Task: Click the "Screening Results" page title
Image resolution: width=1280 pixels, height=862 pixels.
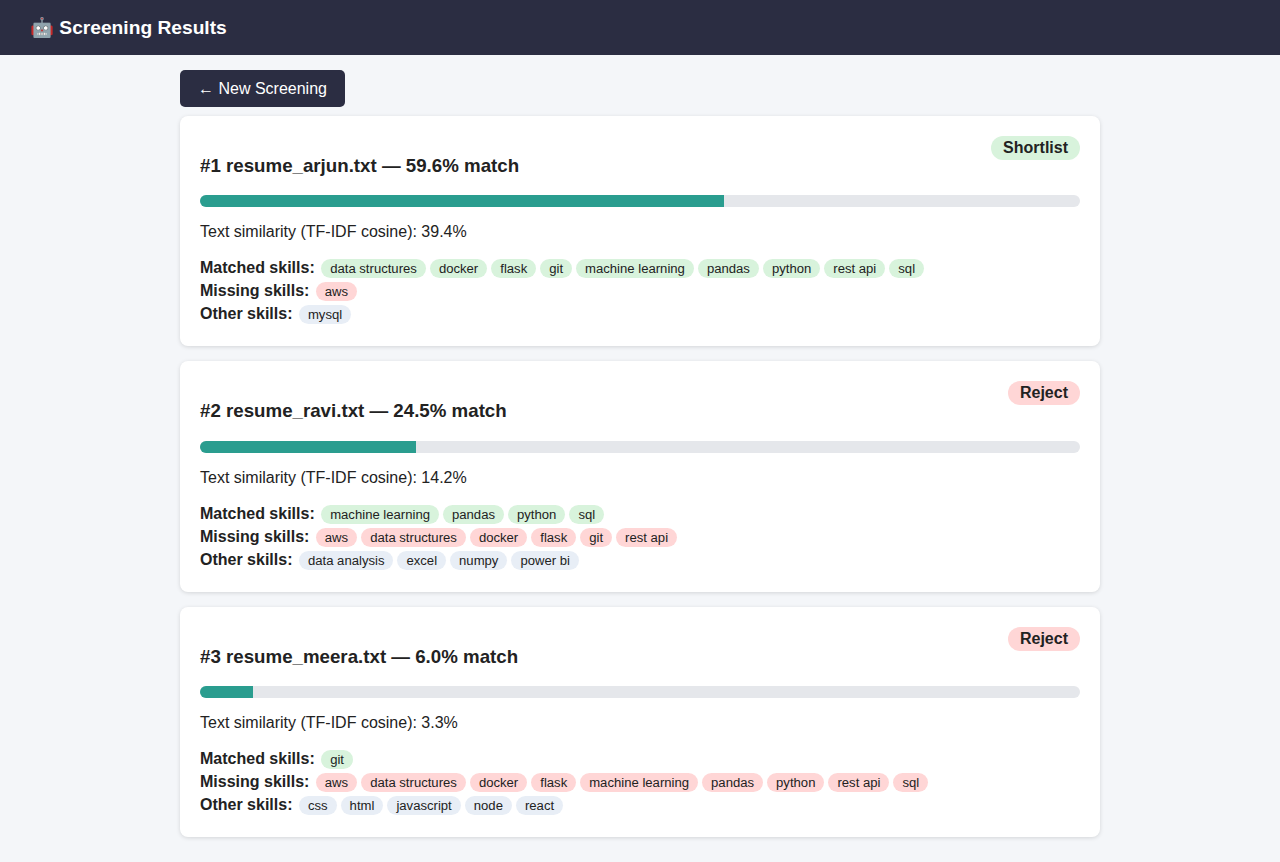Action: coord(143,28)
